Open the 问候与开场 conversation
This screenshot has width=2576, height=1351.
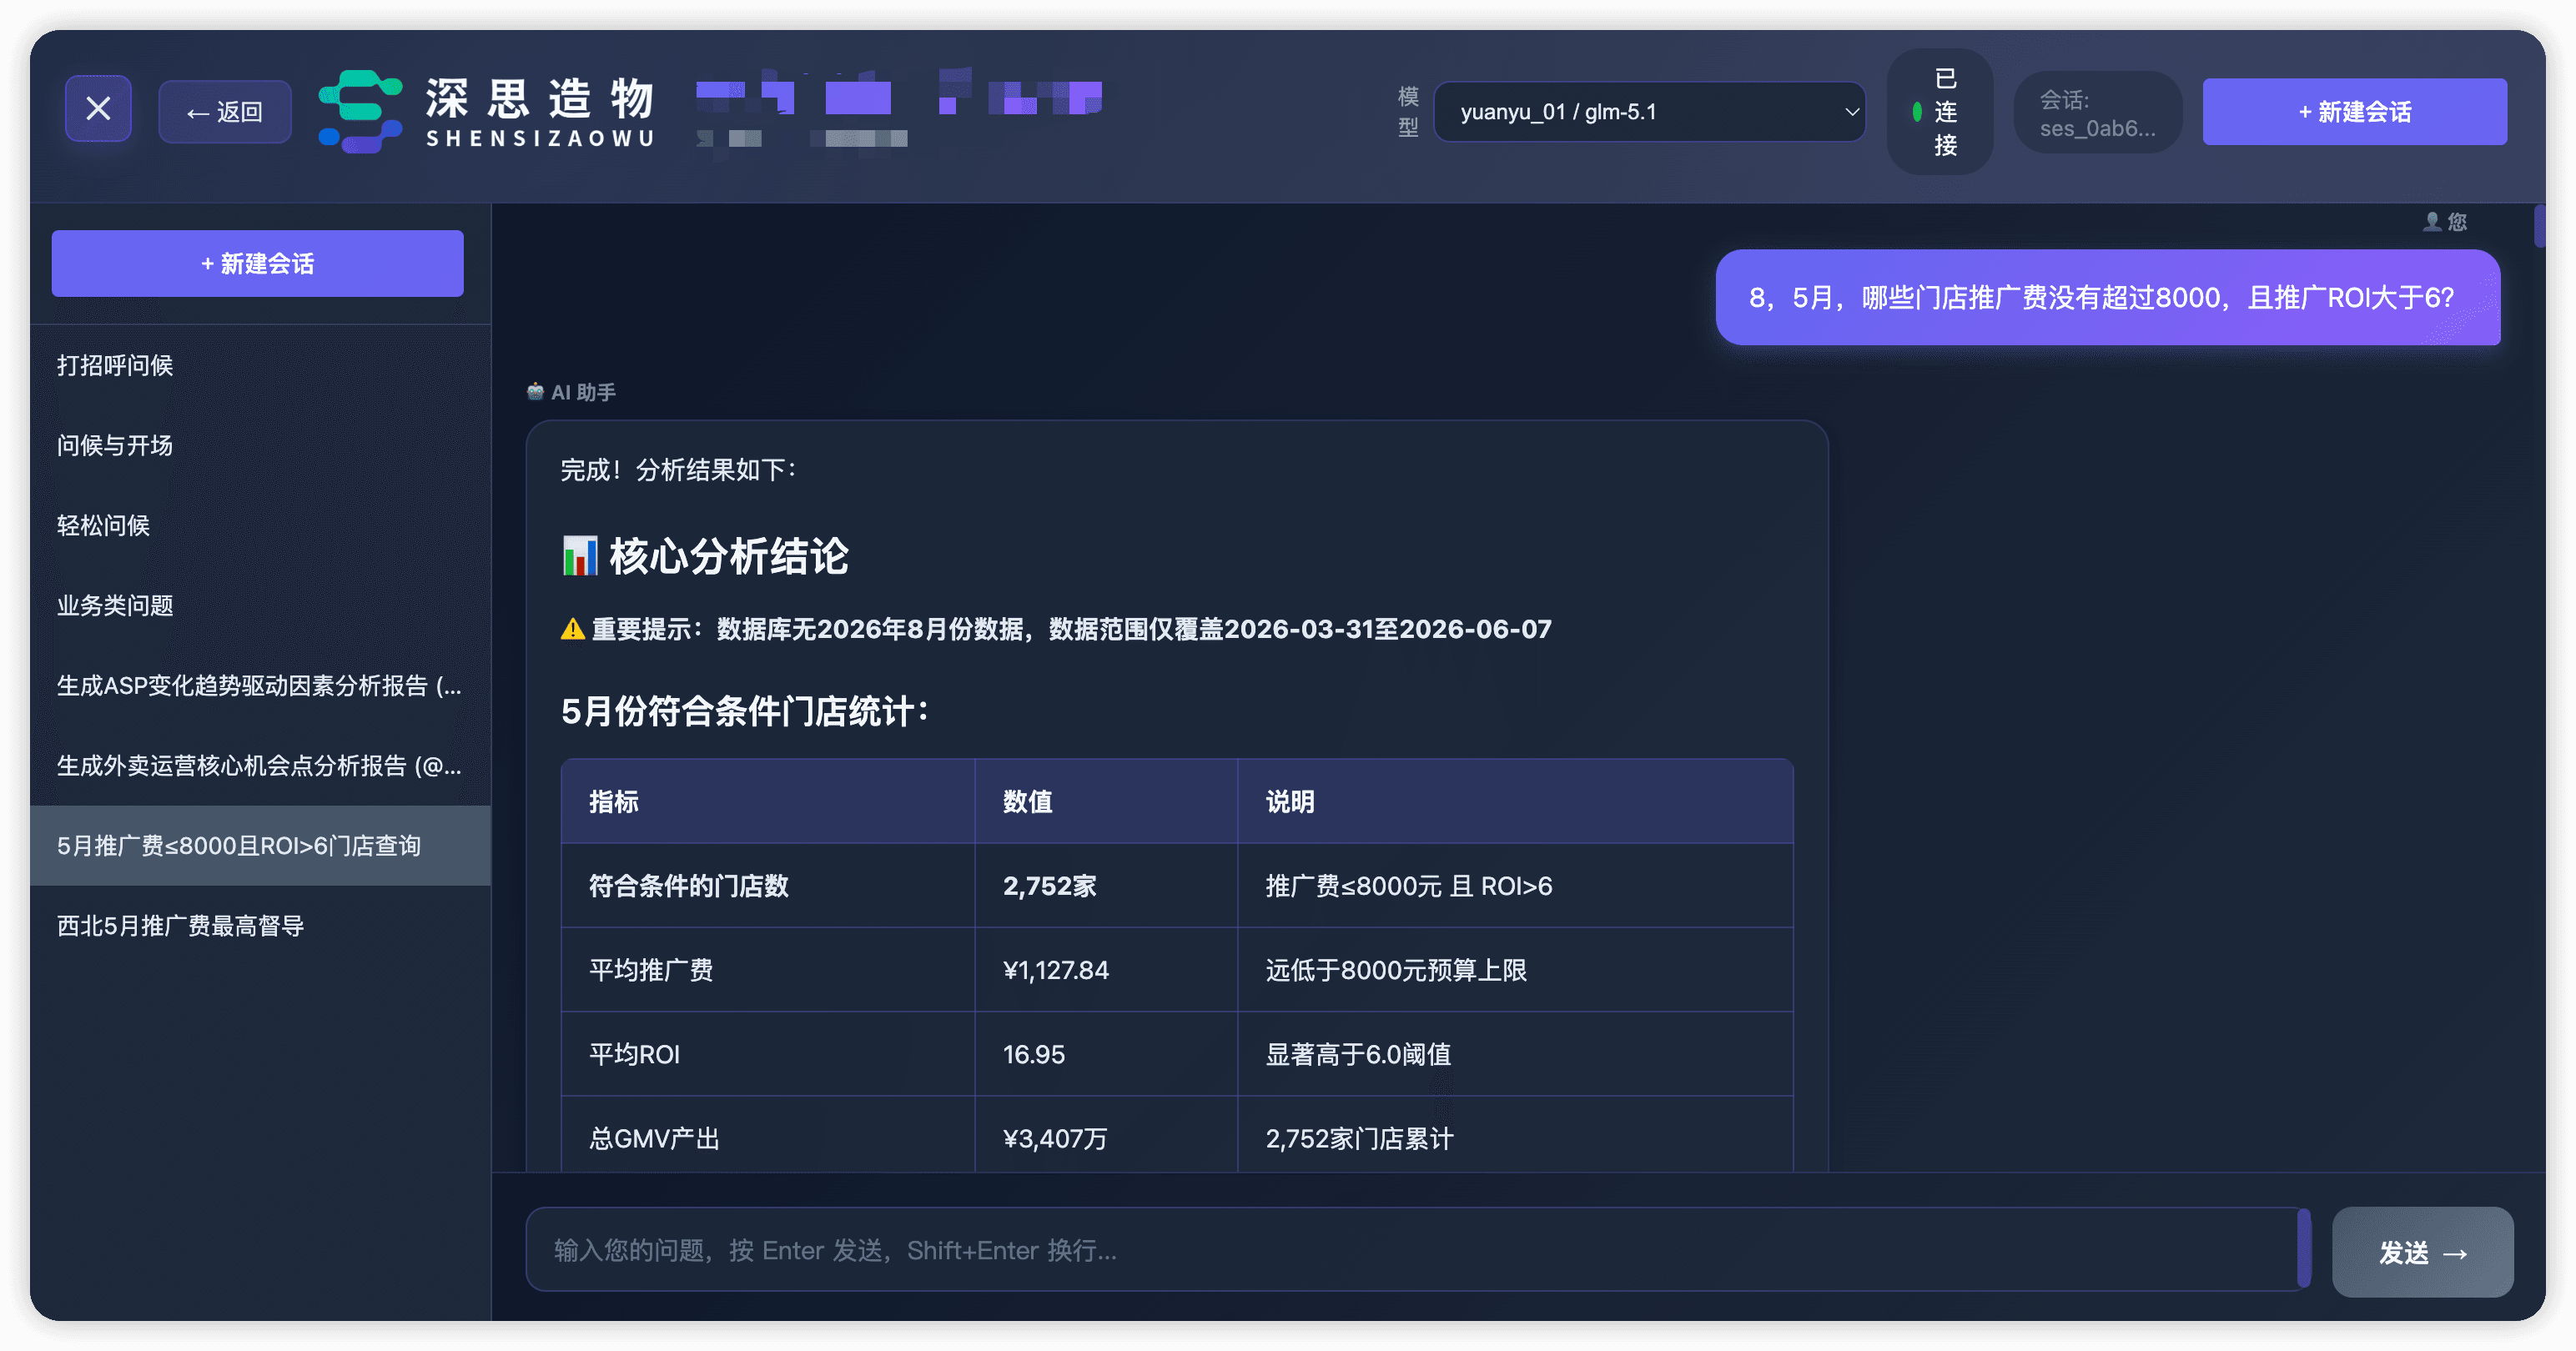coord(260,445)
